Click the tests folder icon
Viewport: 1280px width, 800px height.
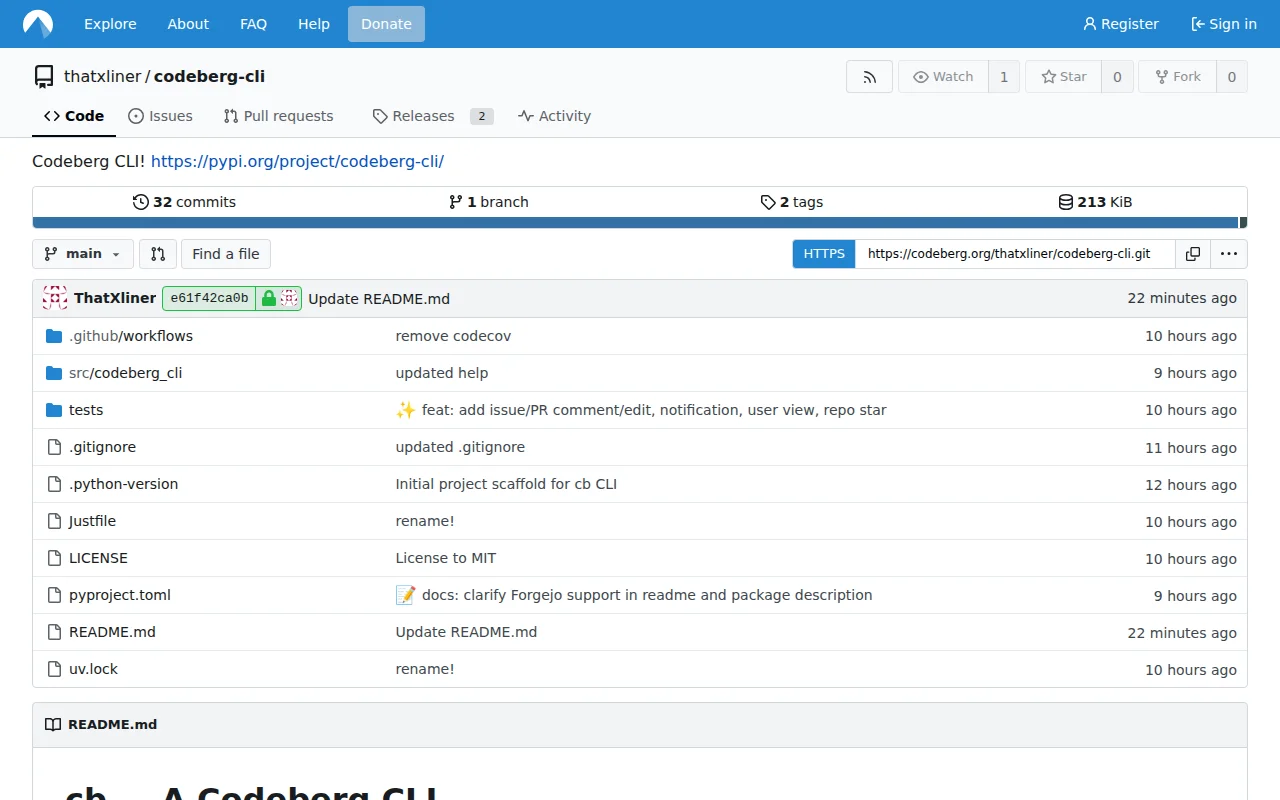[54, 410]
